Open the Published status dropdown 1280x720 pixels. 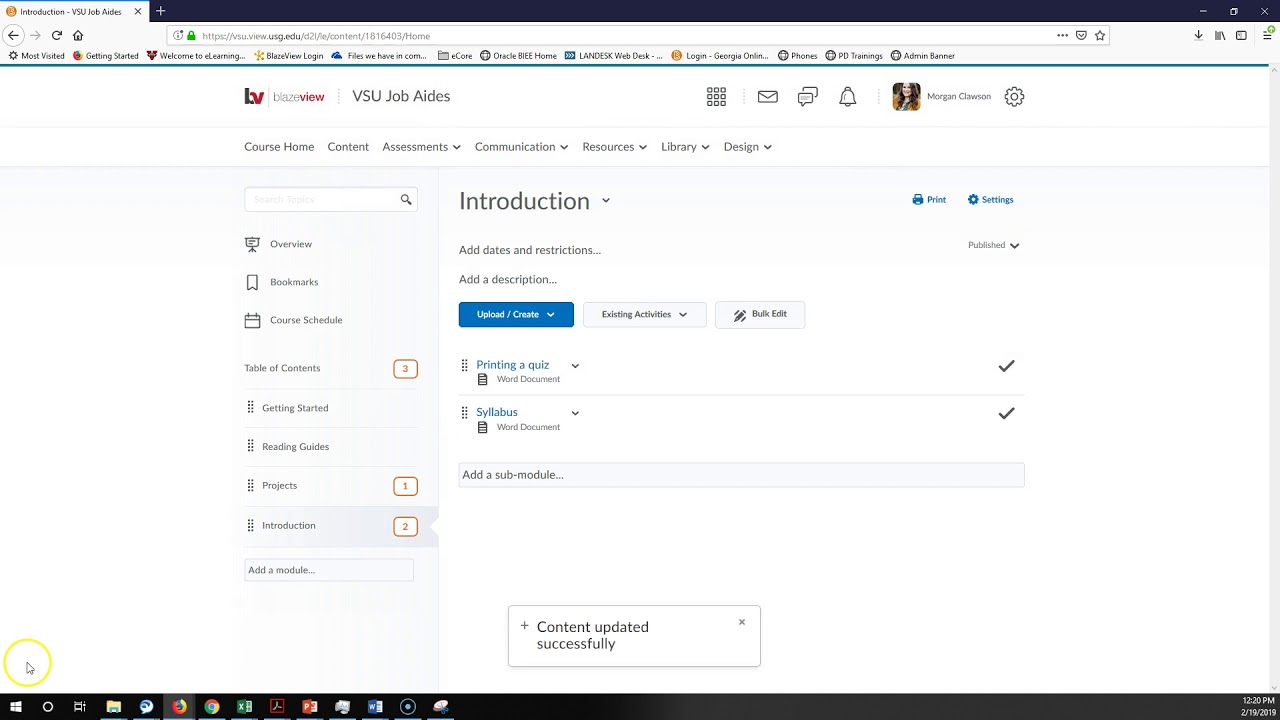[994, 245]
